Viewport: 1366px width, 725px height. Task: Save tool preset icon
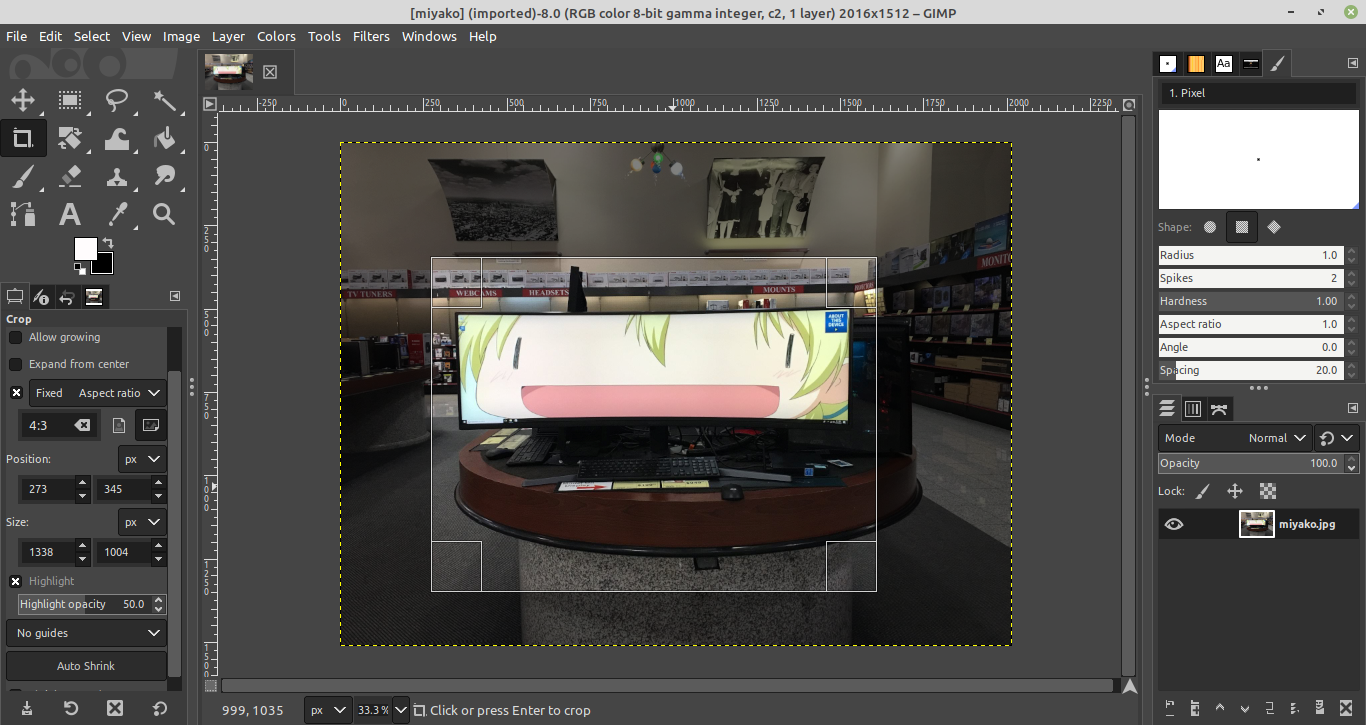[27, 708]
